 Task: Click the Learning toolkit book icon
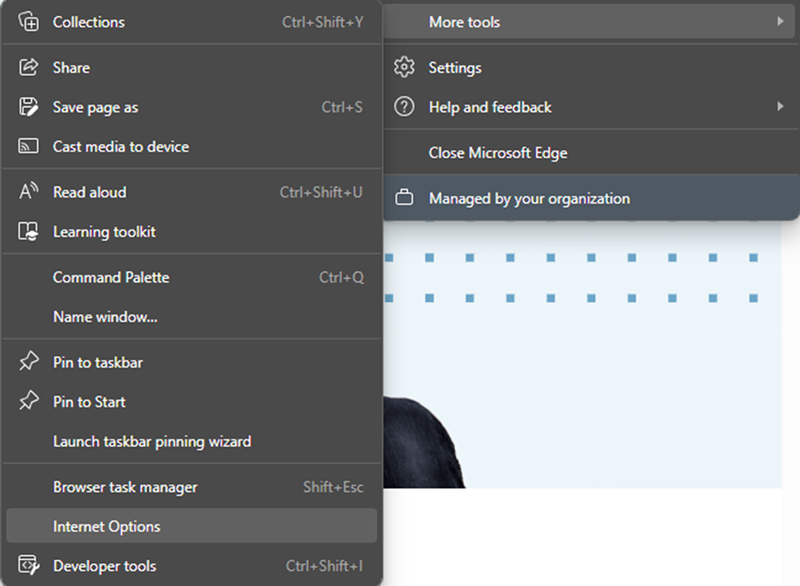(29, 231)
